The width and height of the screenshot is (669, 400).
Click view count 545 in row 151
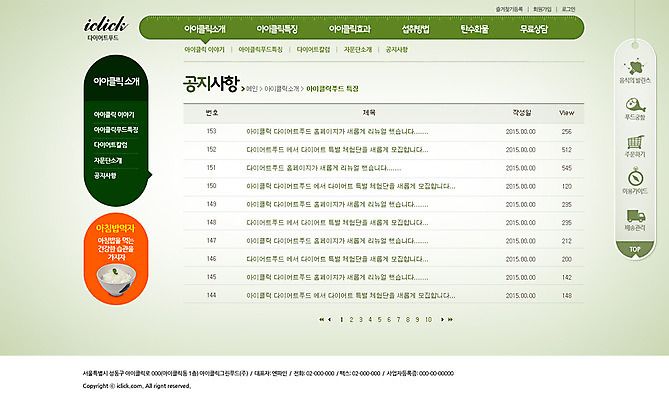567,168
